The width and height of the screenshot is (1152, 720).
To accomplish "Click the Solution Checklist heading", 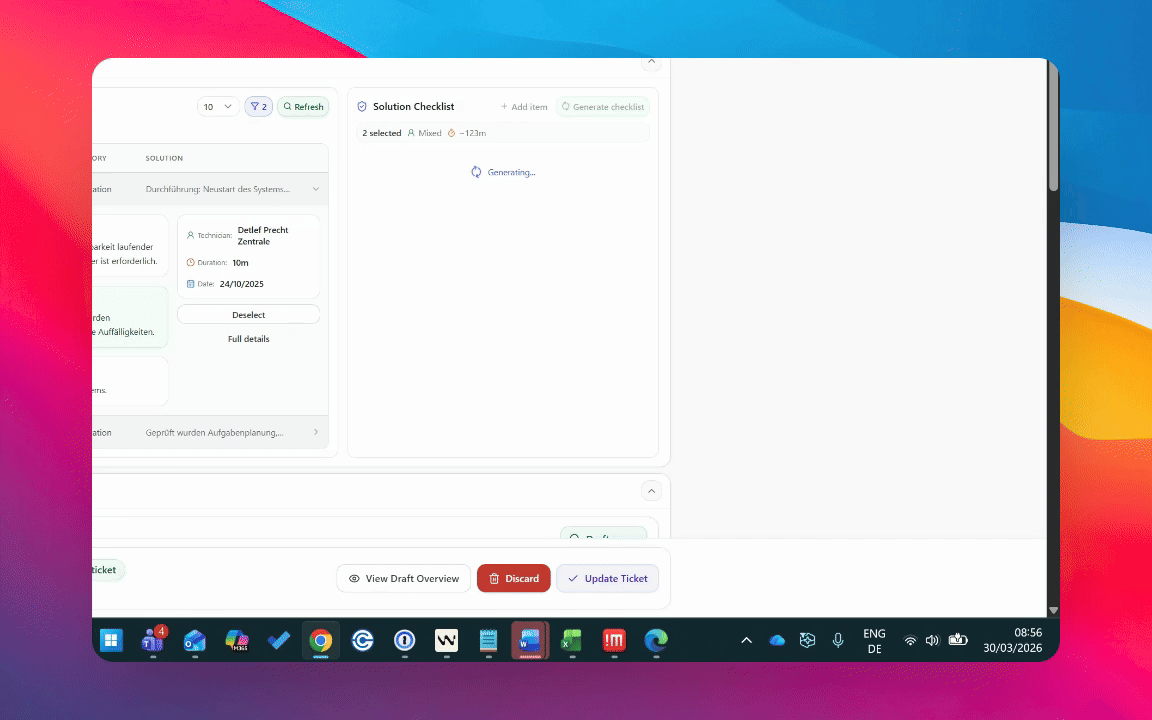I will tap(414, 107).
